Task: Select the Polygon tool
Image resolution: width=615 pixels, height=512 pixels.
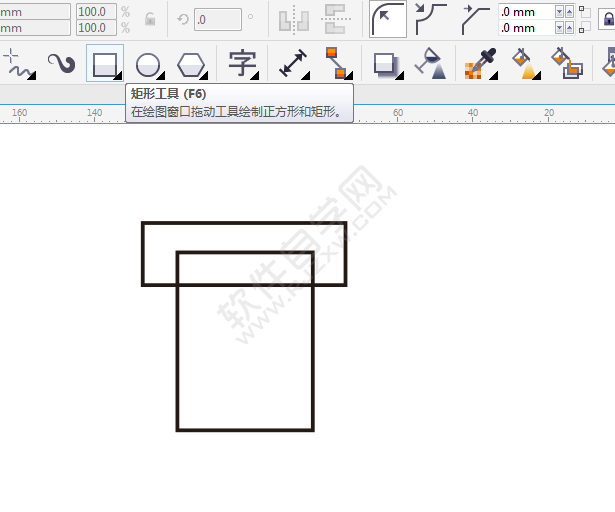Action: 191,64
